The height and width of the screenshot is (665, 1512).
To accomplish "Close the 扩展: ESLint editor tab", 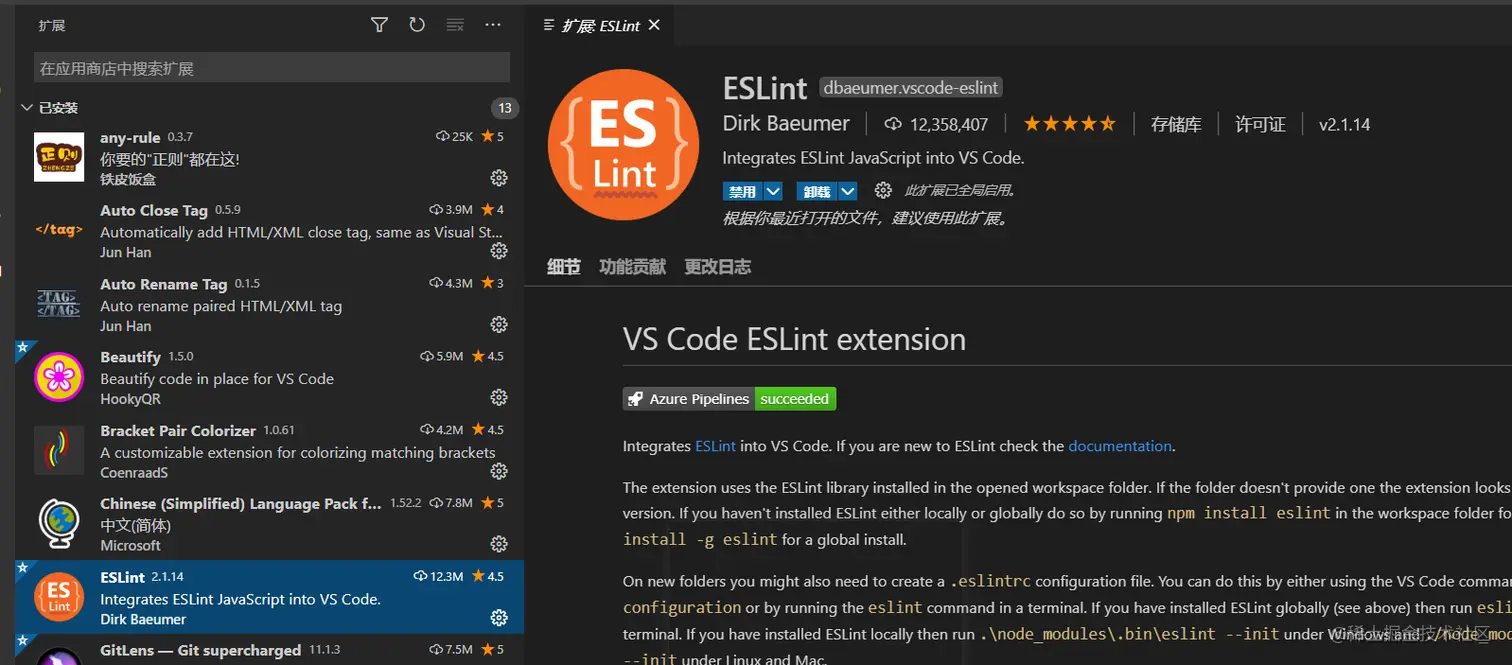I will 654,25.
